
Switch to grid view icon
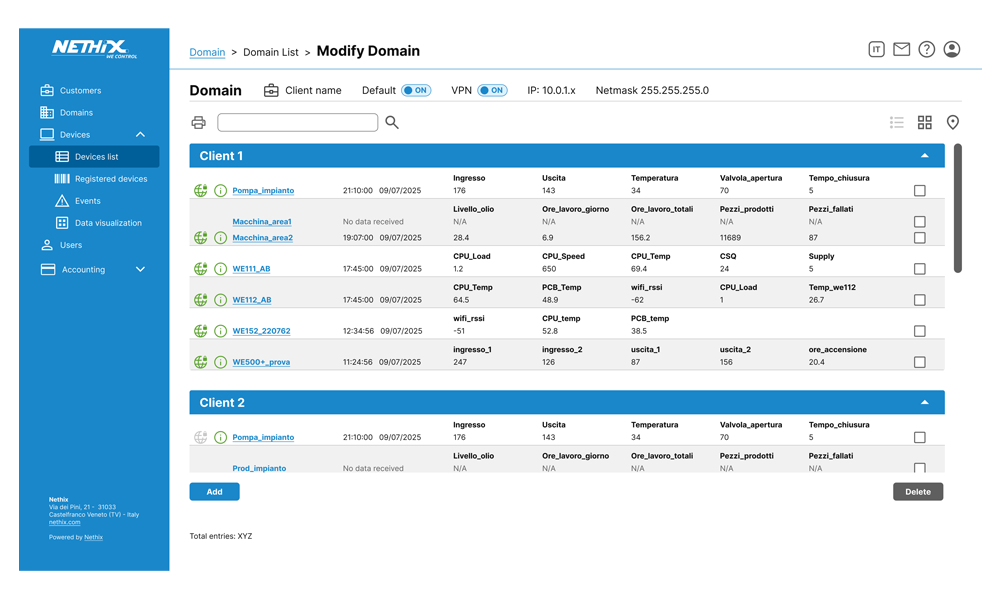click(x=925, y=122)
